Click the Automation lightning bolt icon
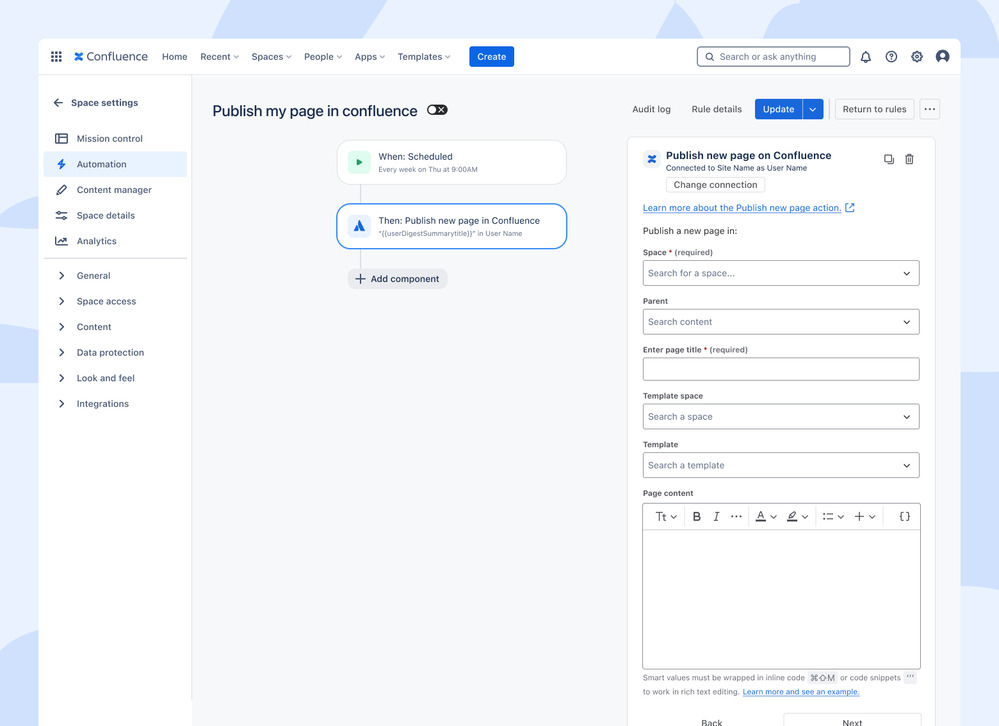This screenshot has height=726, width=999. [x=61, y=164]
